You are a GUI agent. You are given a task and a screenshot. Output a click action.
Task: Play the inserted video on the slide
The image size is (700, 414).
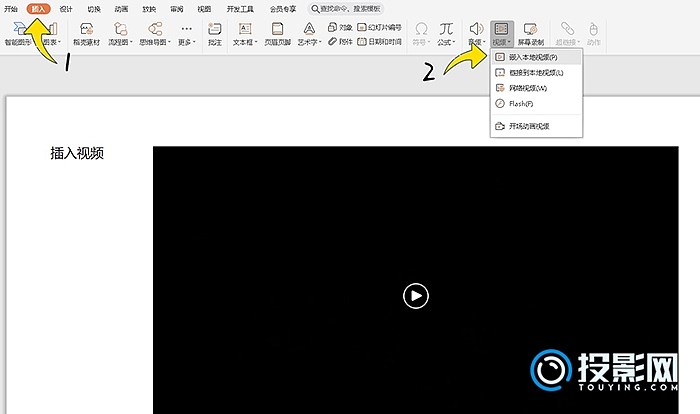416,296
